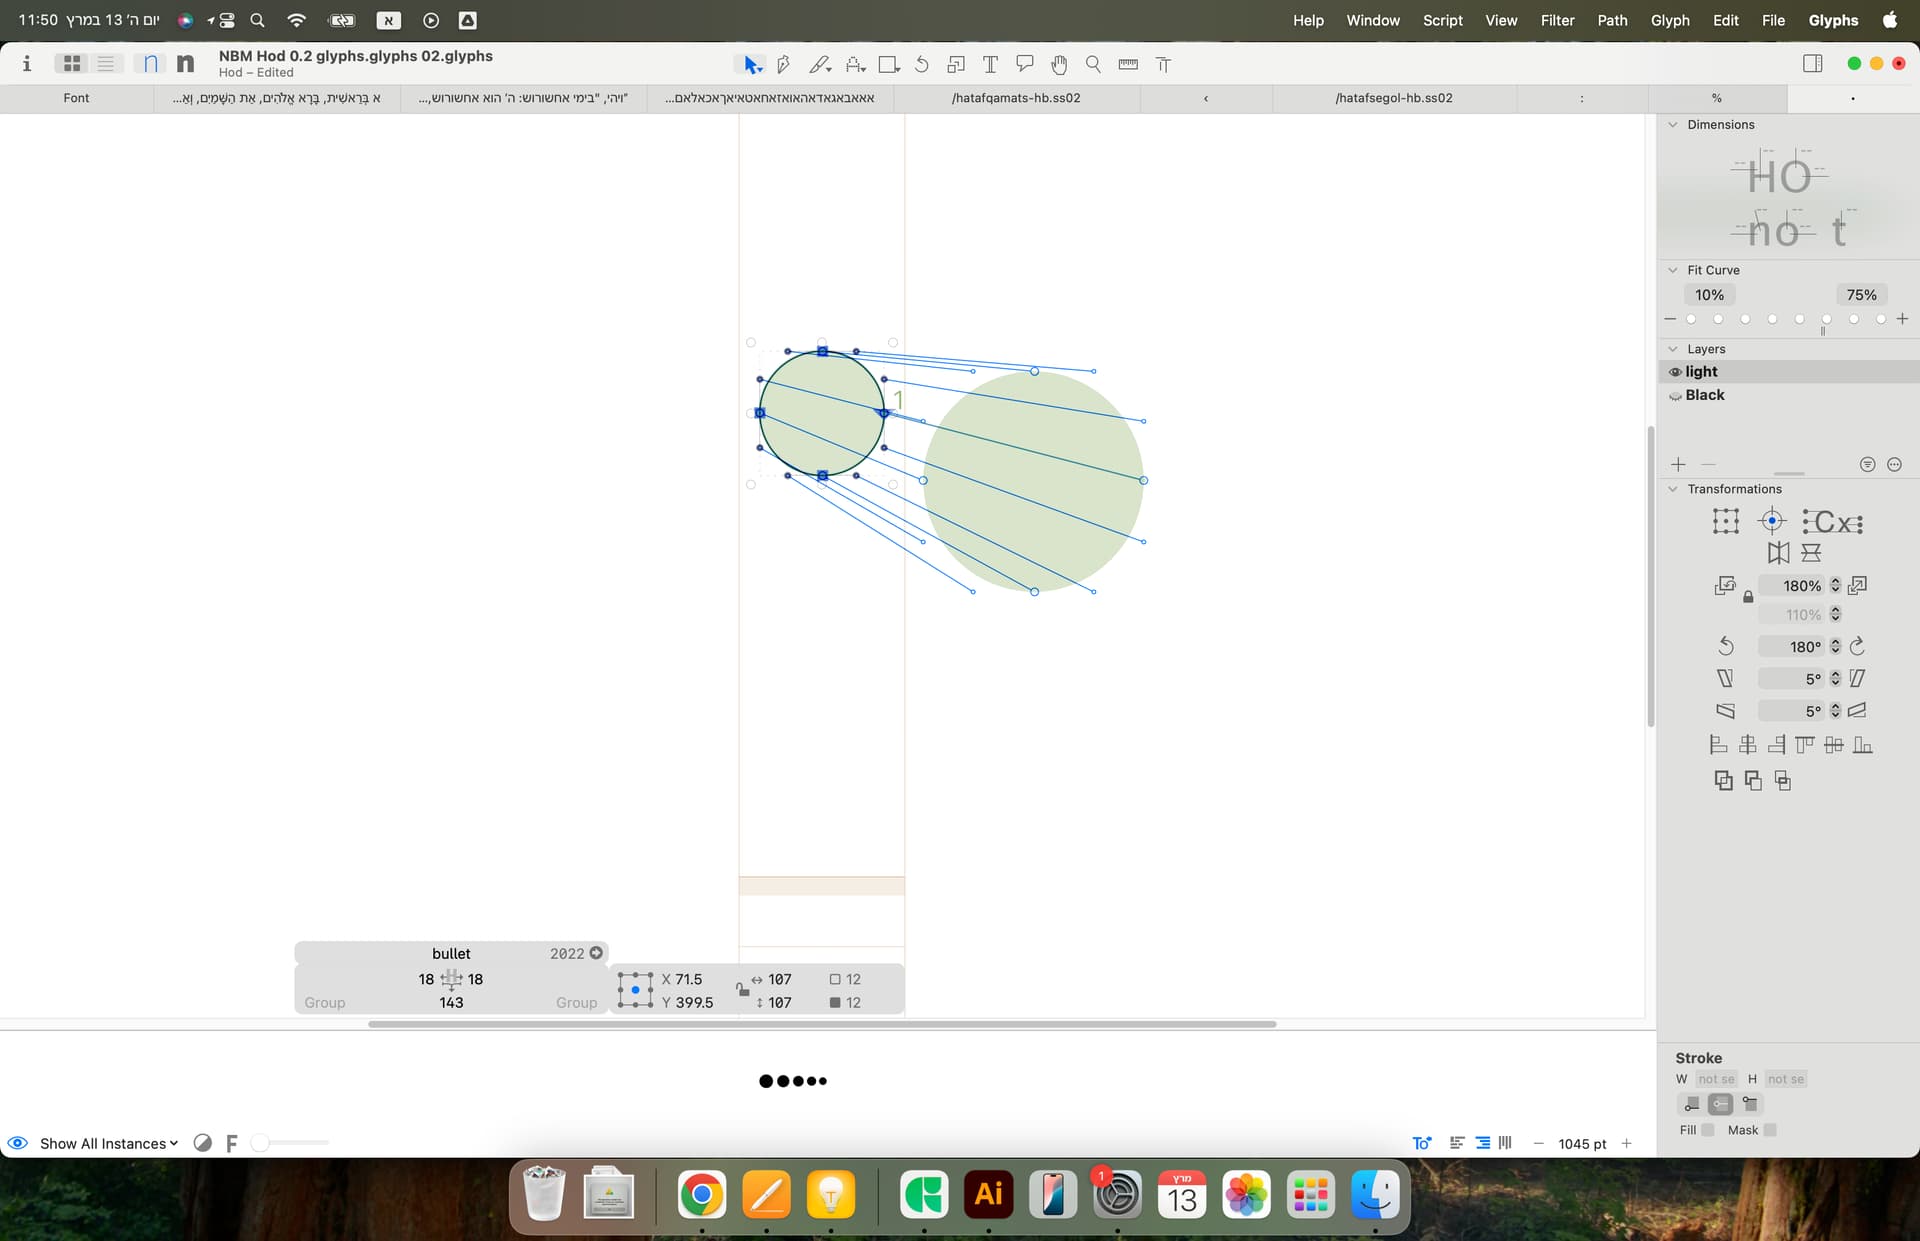Click the plus button to add layer
This screenshot has width=1920, height=1241.
pos(1678,465)
